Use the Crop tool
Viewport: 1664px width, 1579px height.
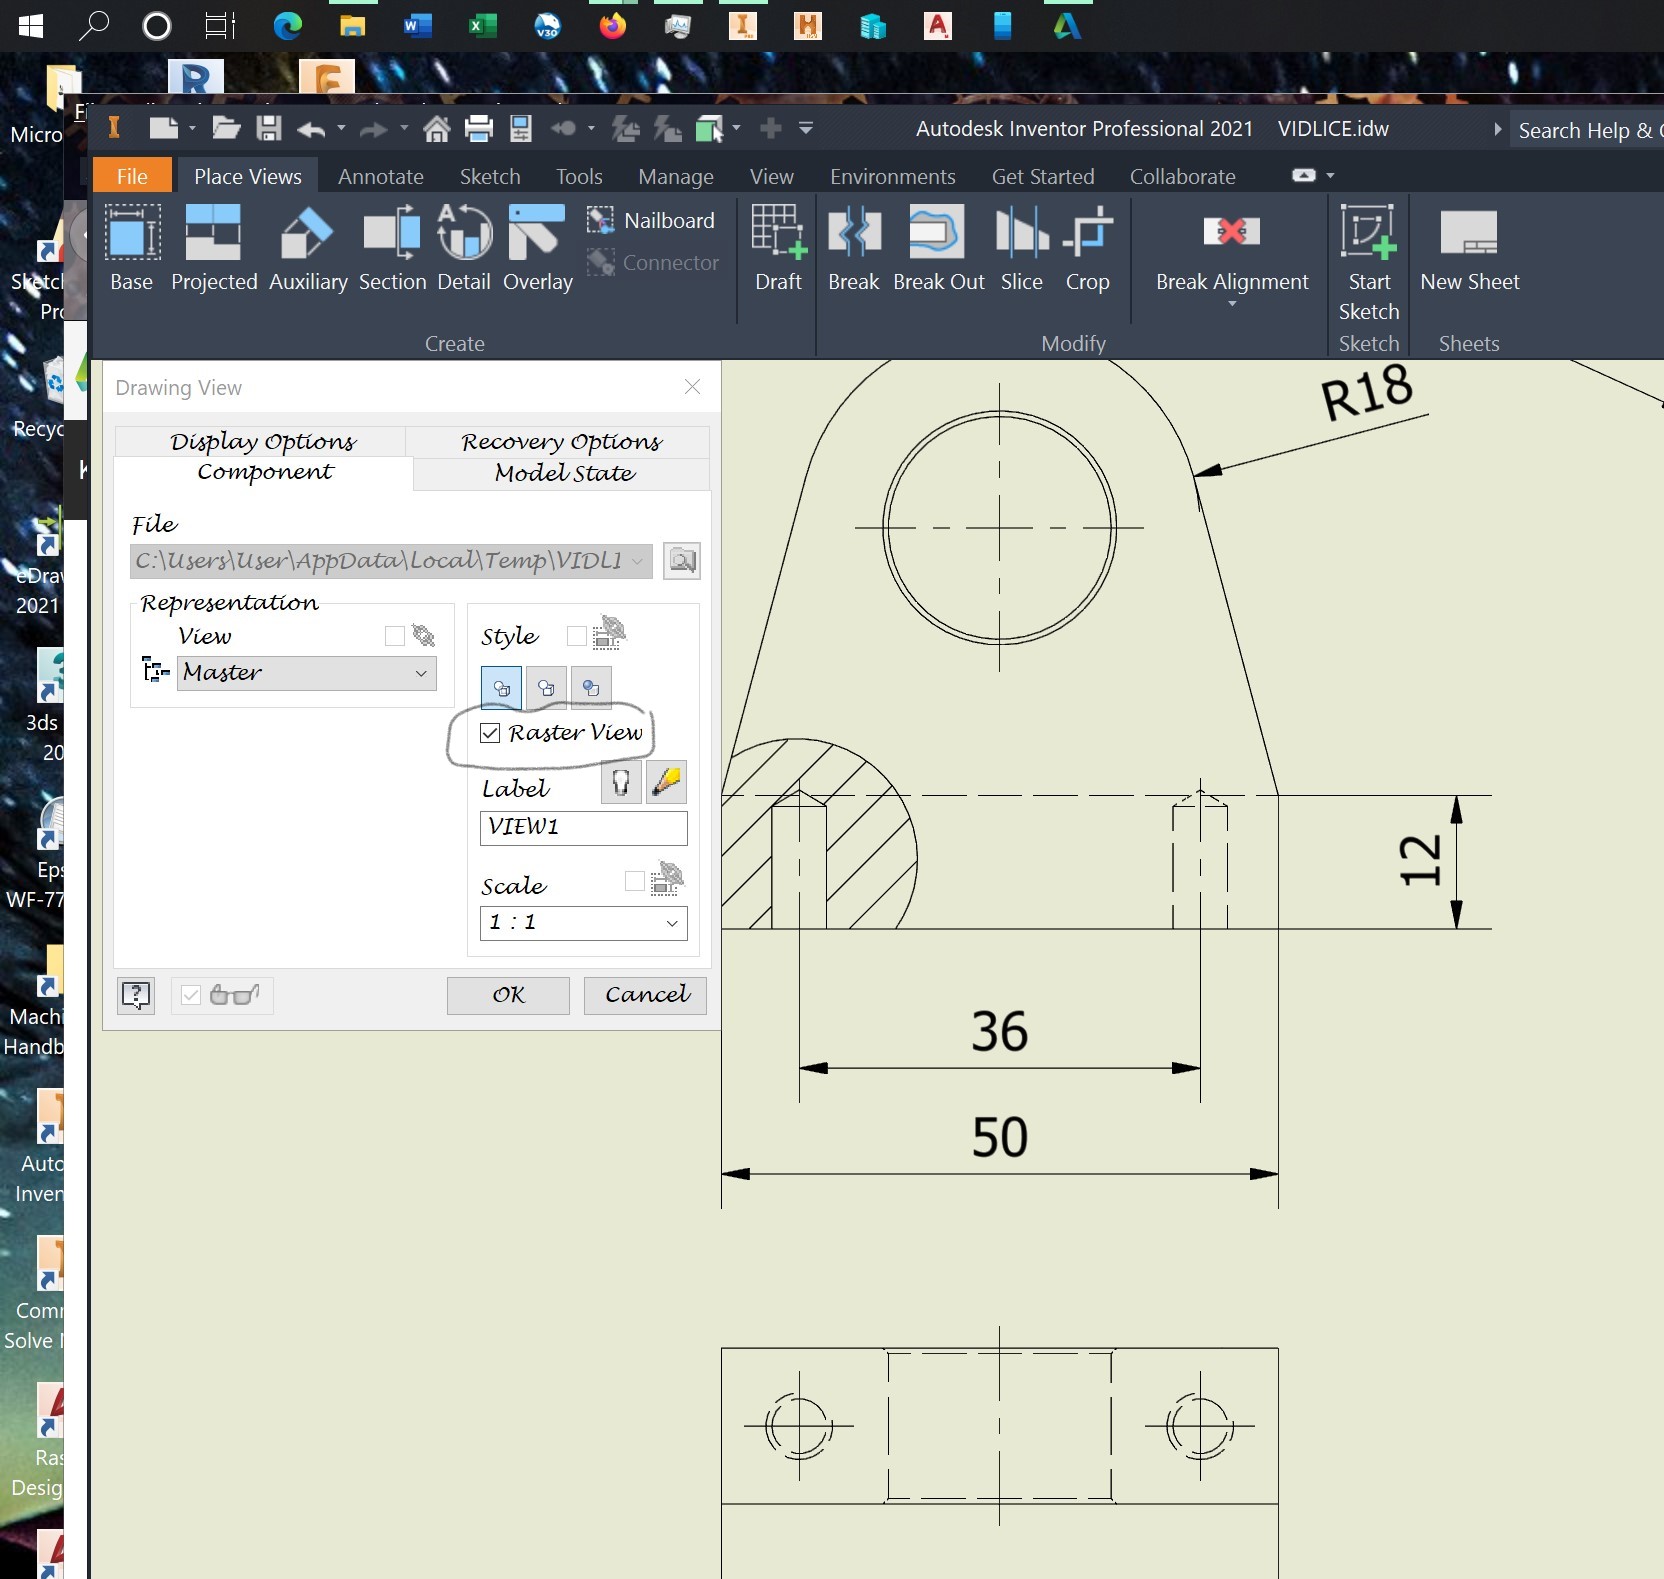[x=1087, y=248]
